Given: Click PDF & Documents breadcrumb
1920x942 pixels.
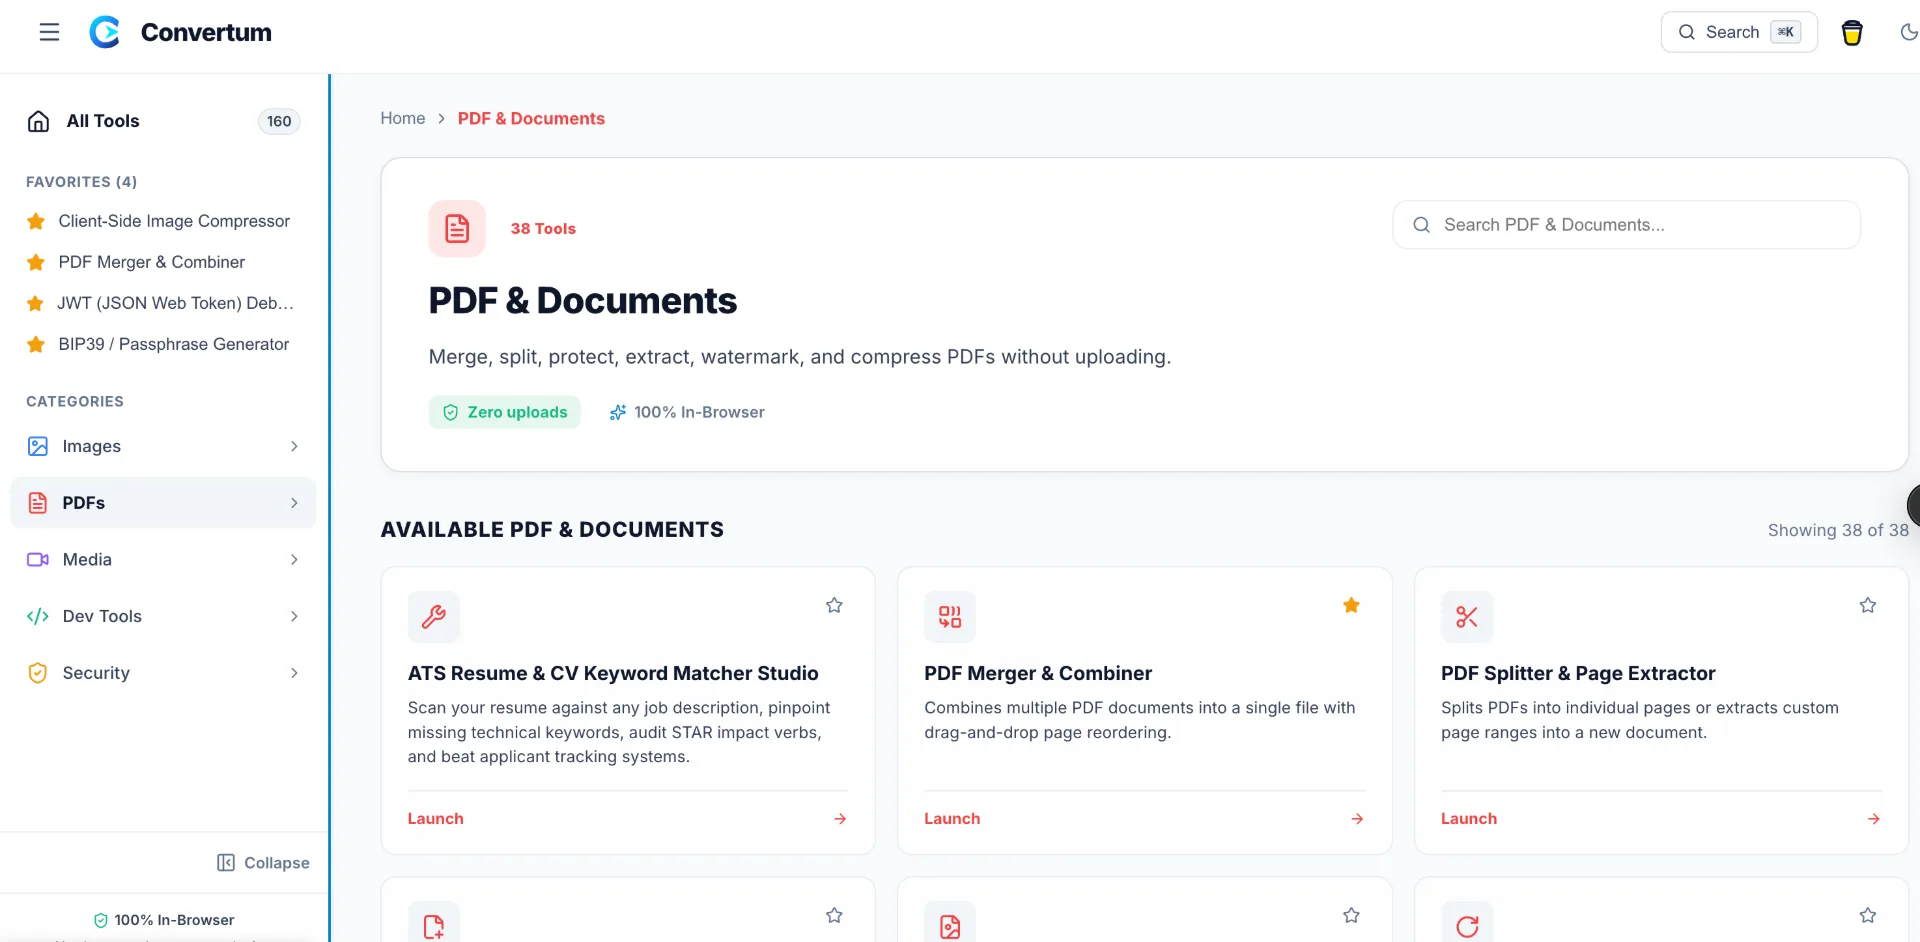Looking at the screenshot, I should point(531,118).
